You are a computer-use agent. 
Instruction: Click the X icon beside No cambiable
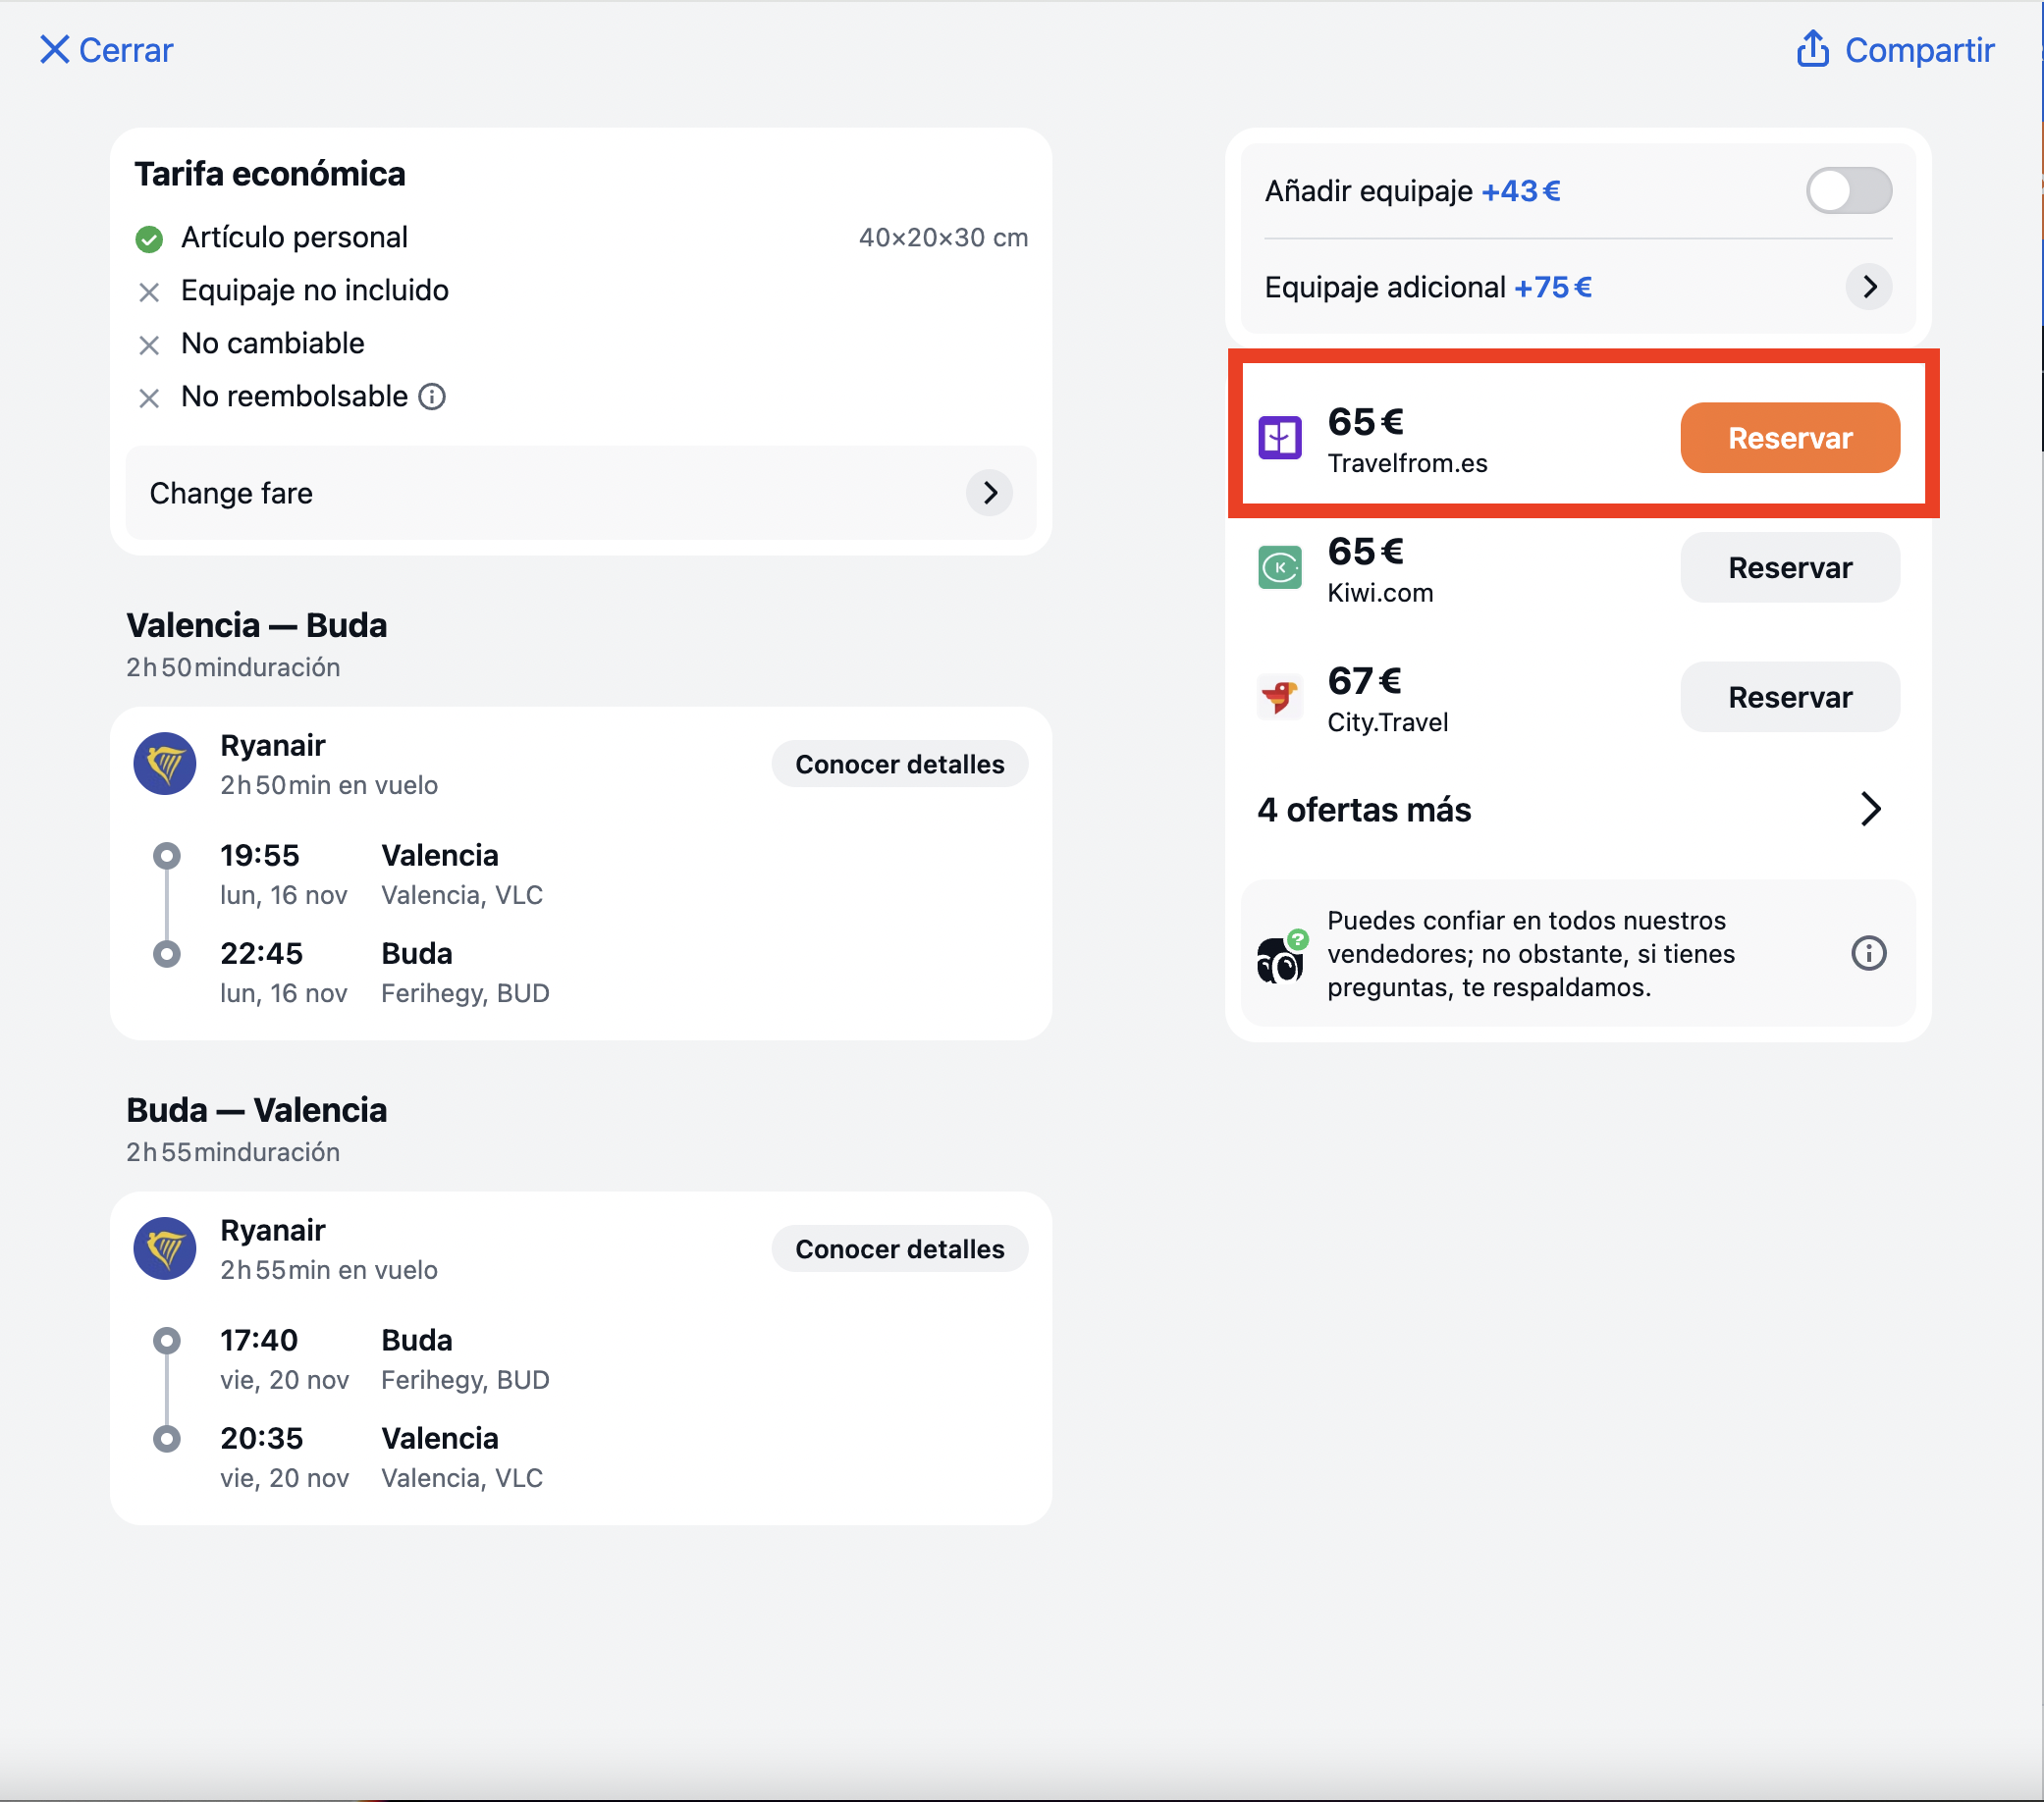click(x=149, y=345)
